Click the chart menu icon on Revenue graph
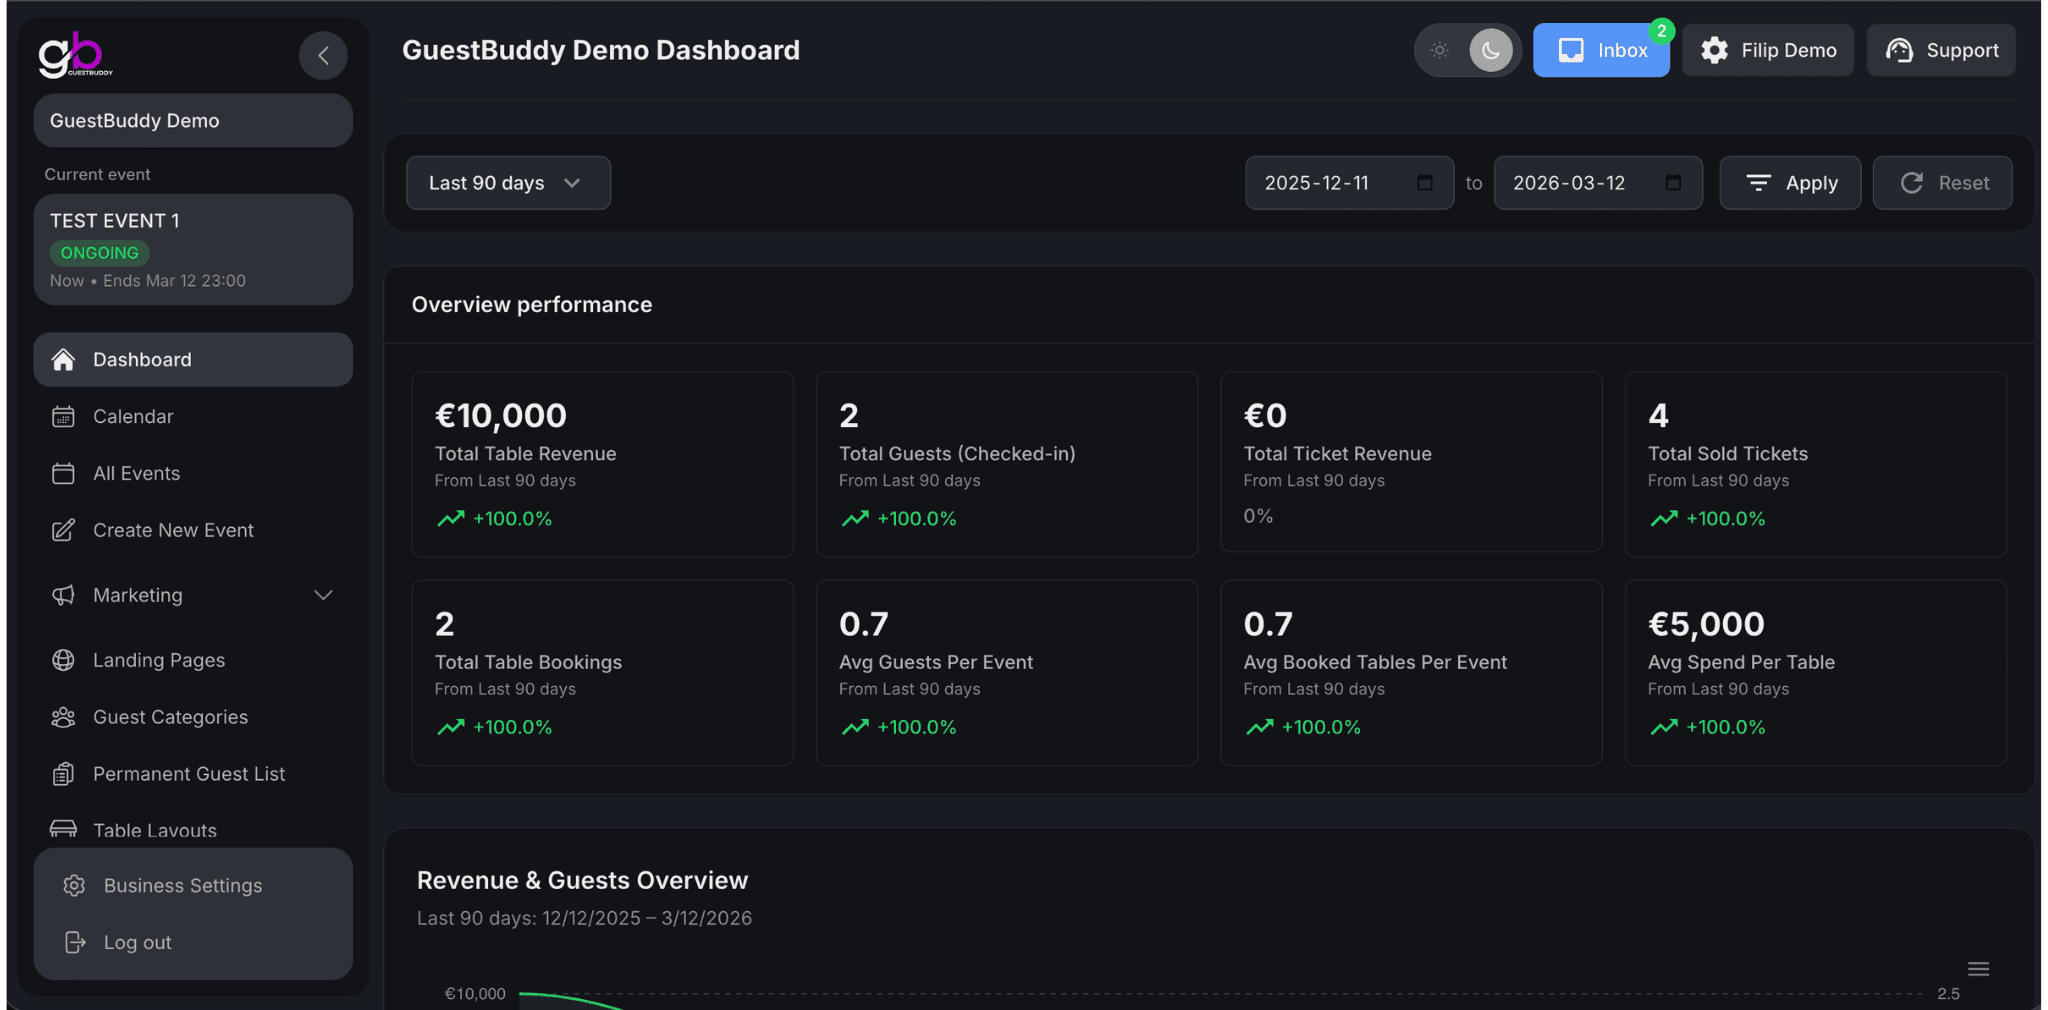2048x1010 pixels. pyautogui.click(x=1978, y=969)
